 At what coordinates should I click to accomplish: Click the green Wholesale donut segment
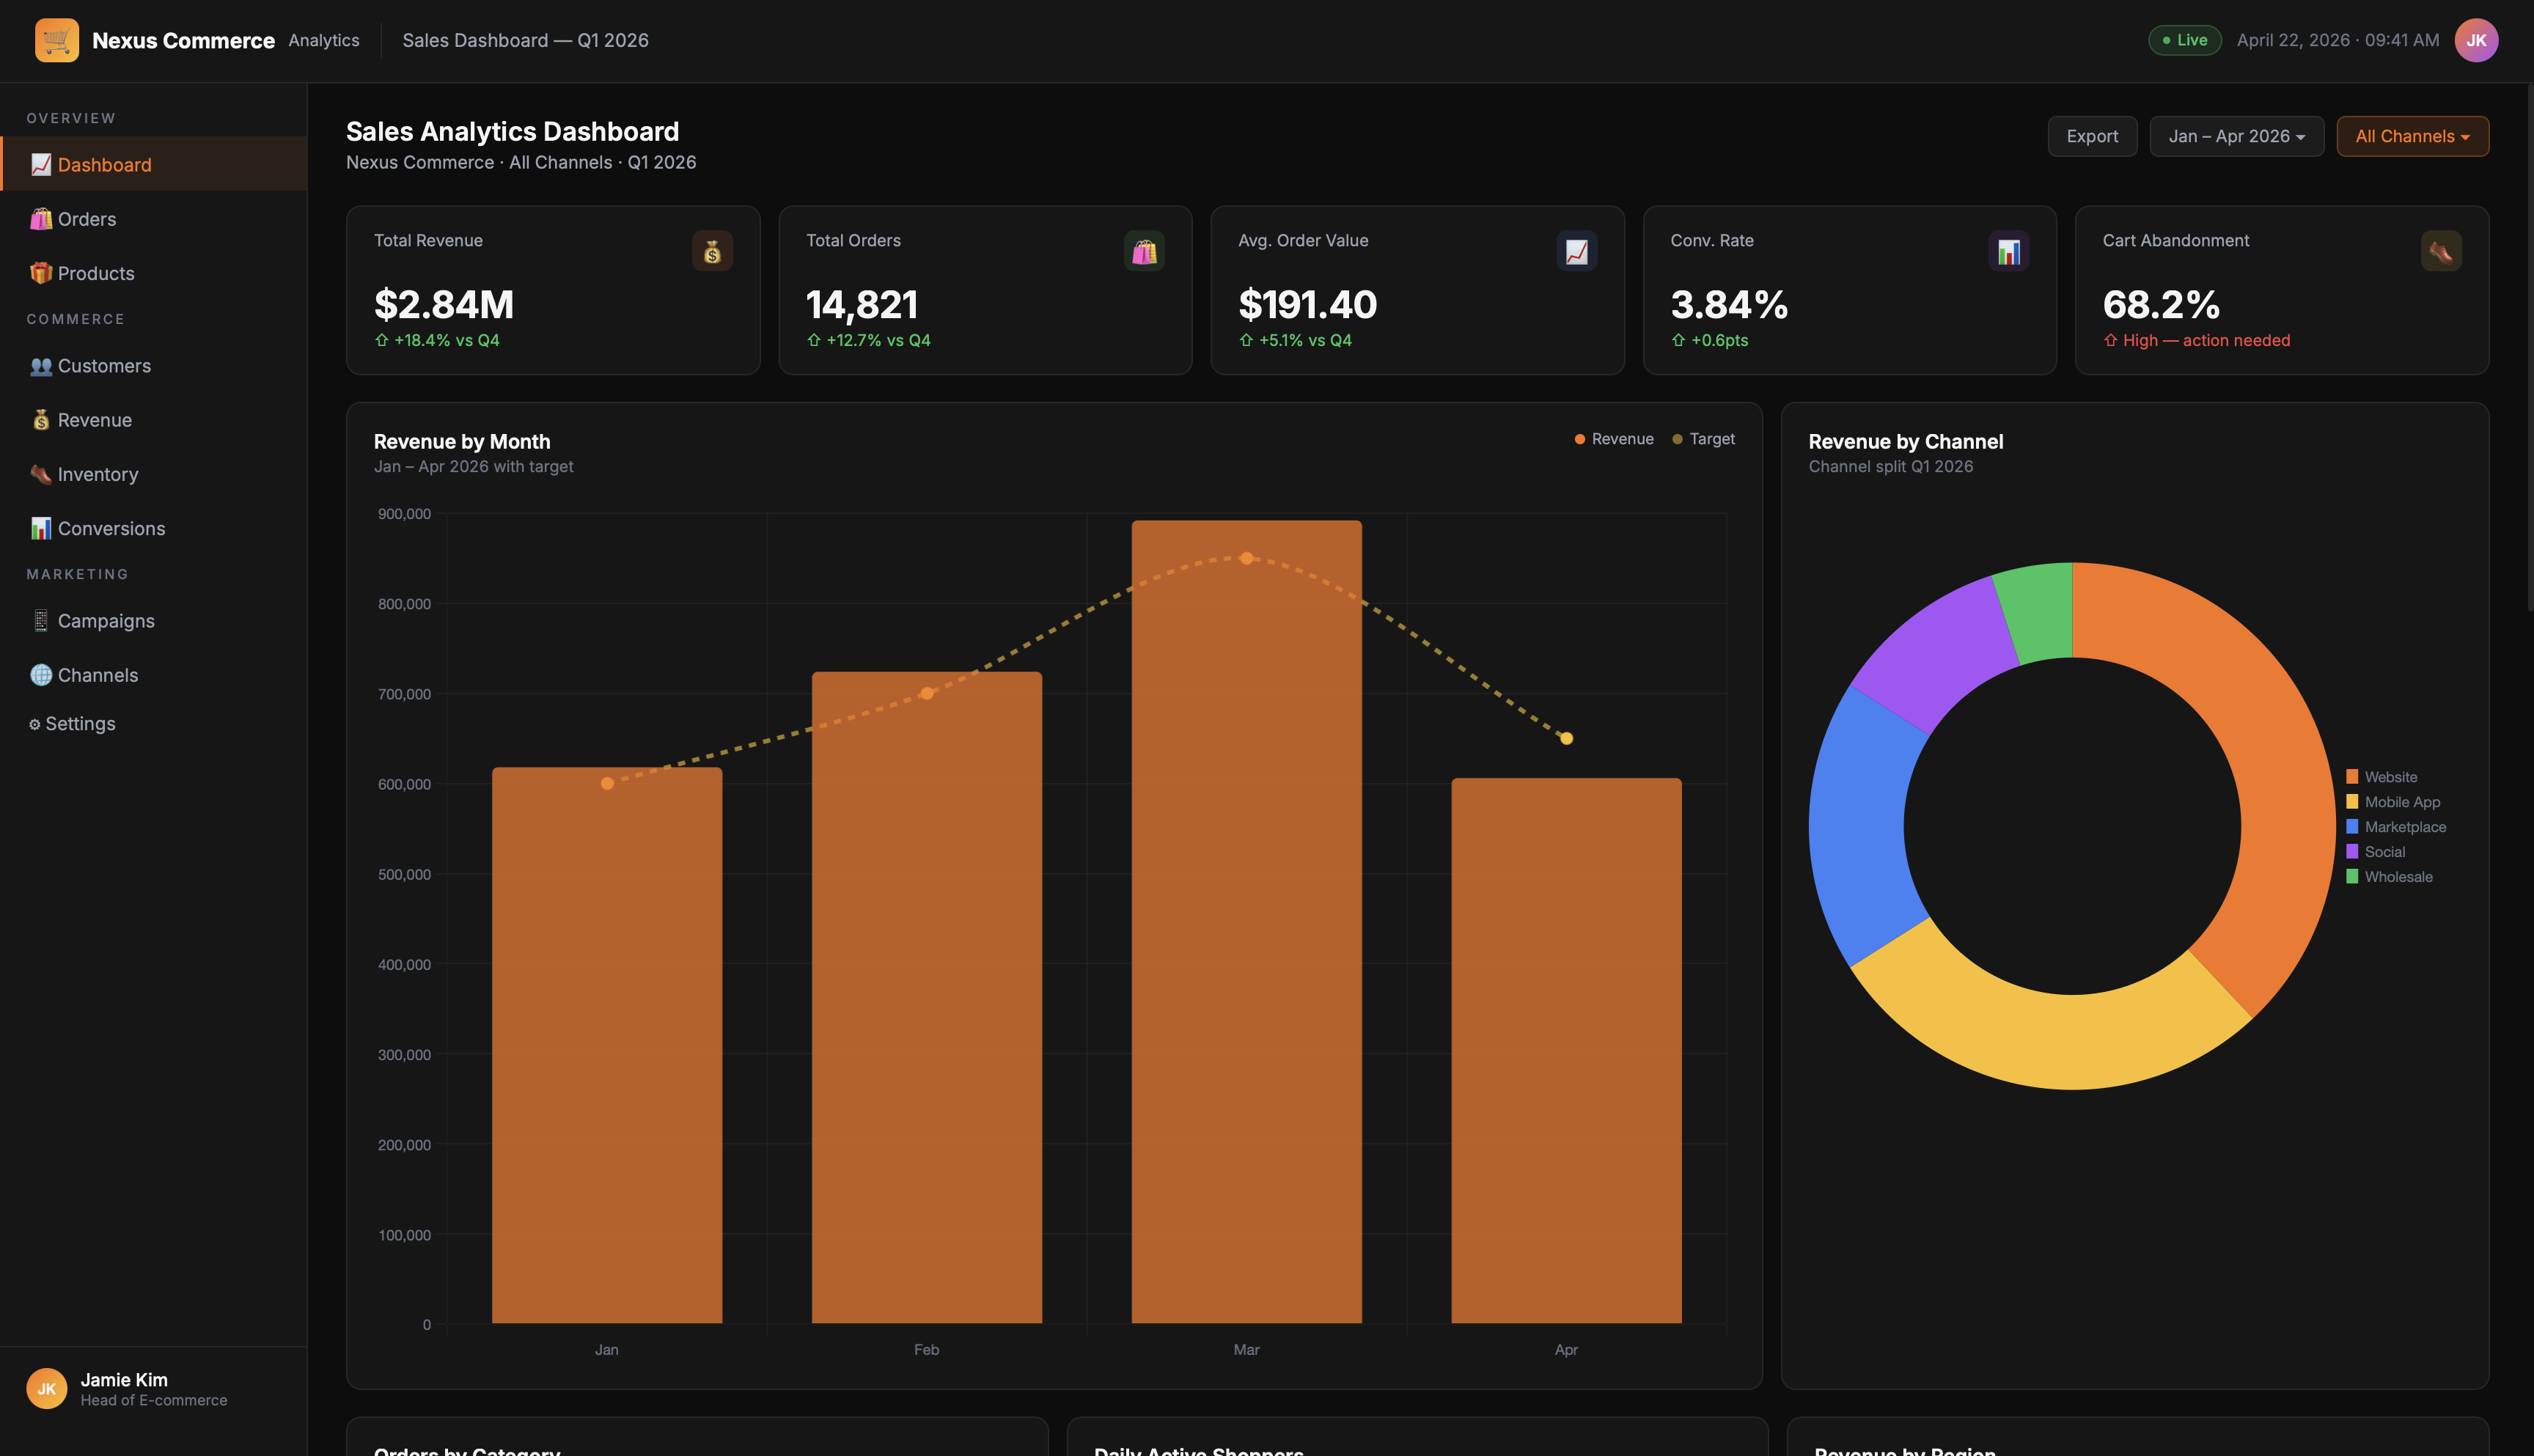[x=2038, y=612]
